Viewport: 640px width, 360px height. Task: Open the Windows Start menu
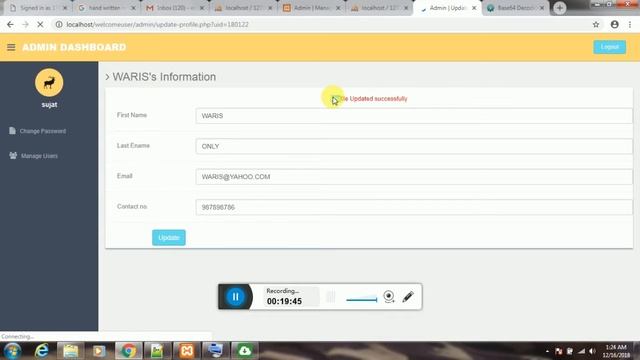tap(12, 351)
